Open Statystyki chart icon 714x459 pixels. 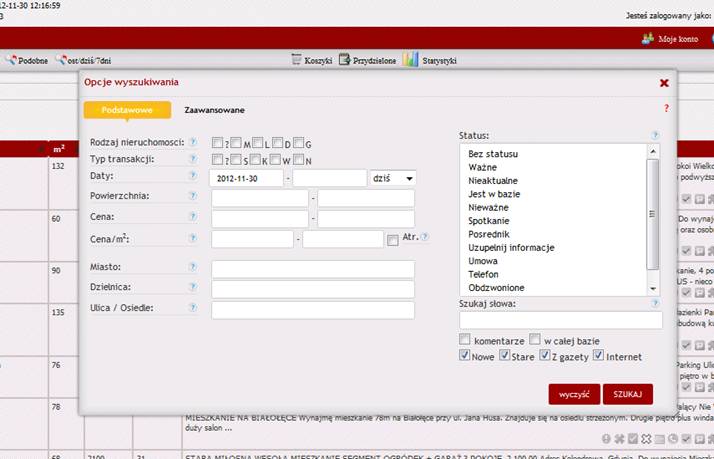[x=411, y=60]
